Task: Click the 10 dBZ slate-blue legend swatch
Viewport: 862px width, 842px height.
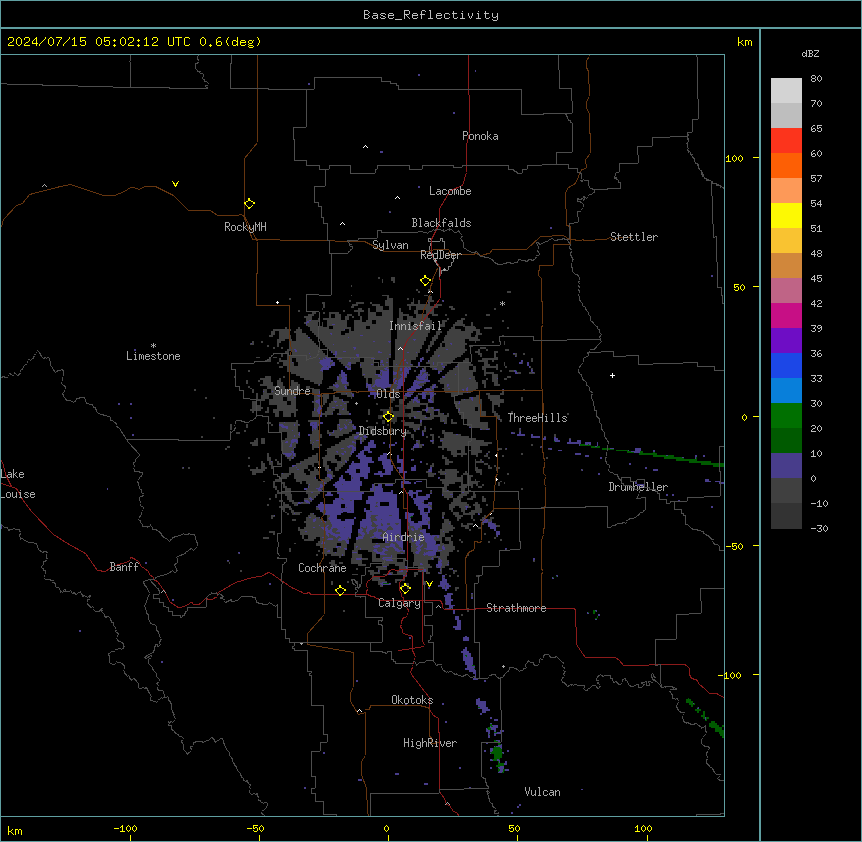Action: point(786,466)
